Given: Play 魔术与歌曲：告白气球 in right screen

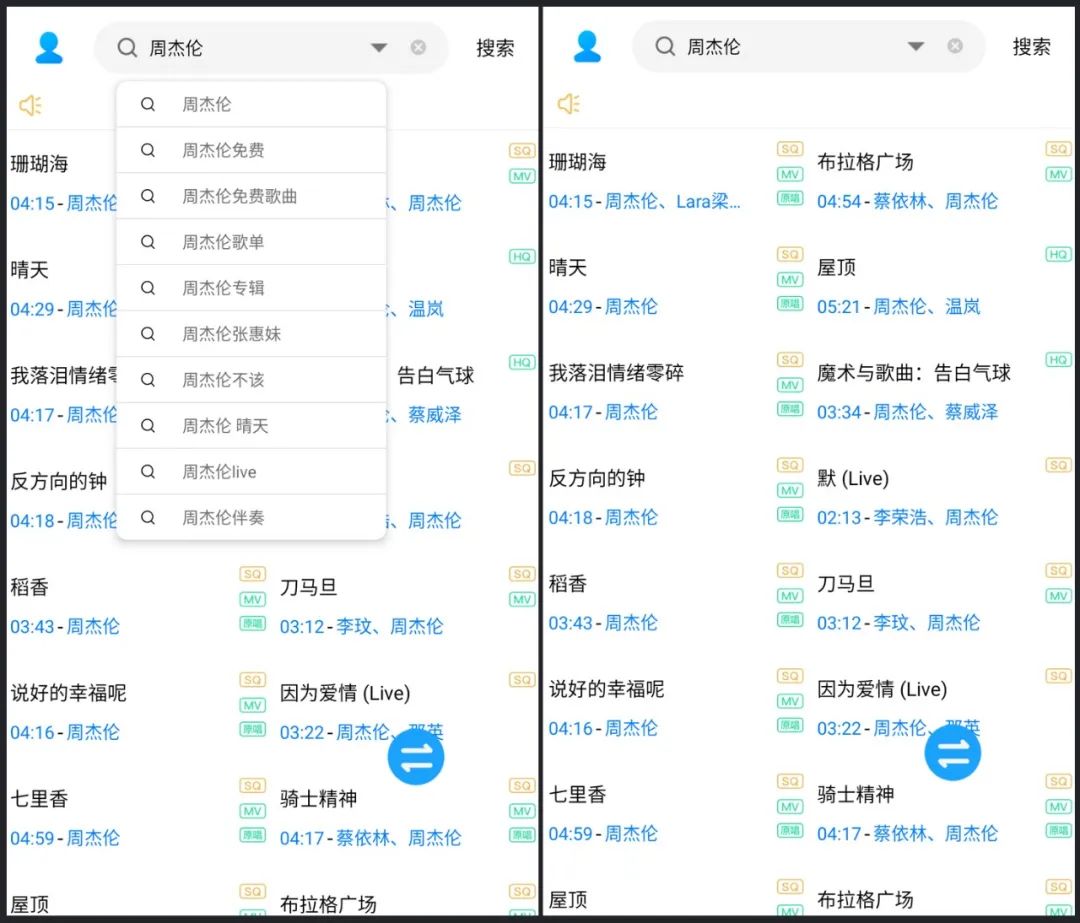Looking at the screenshot, I should tap(914, 373).
